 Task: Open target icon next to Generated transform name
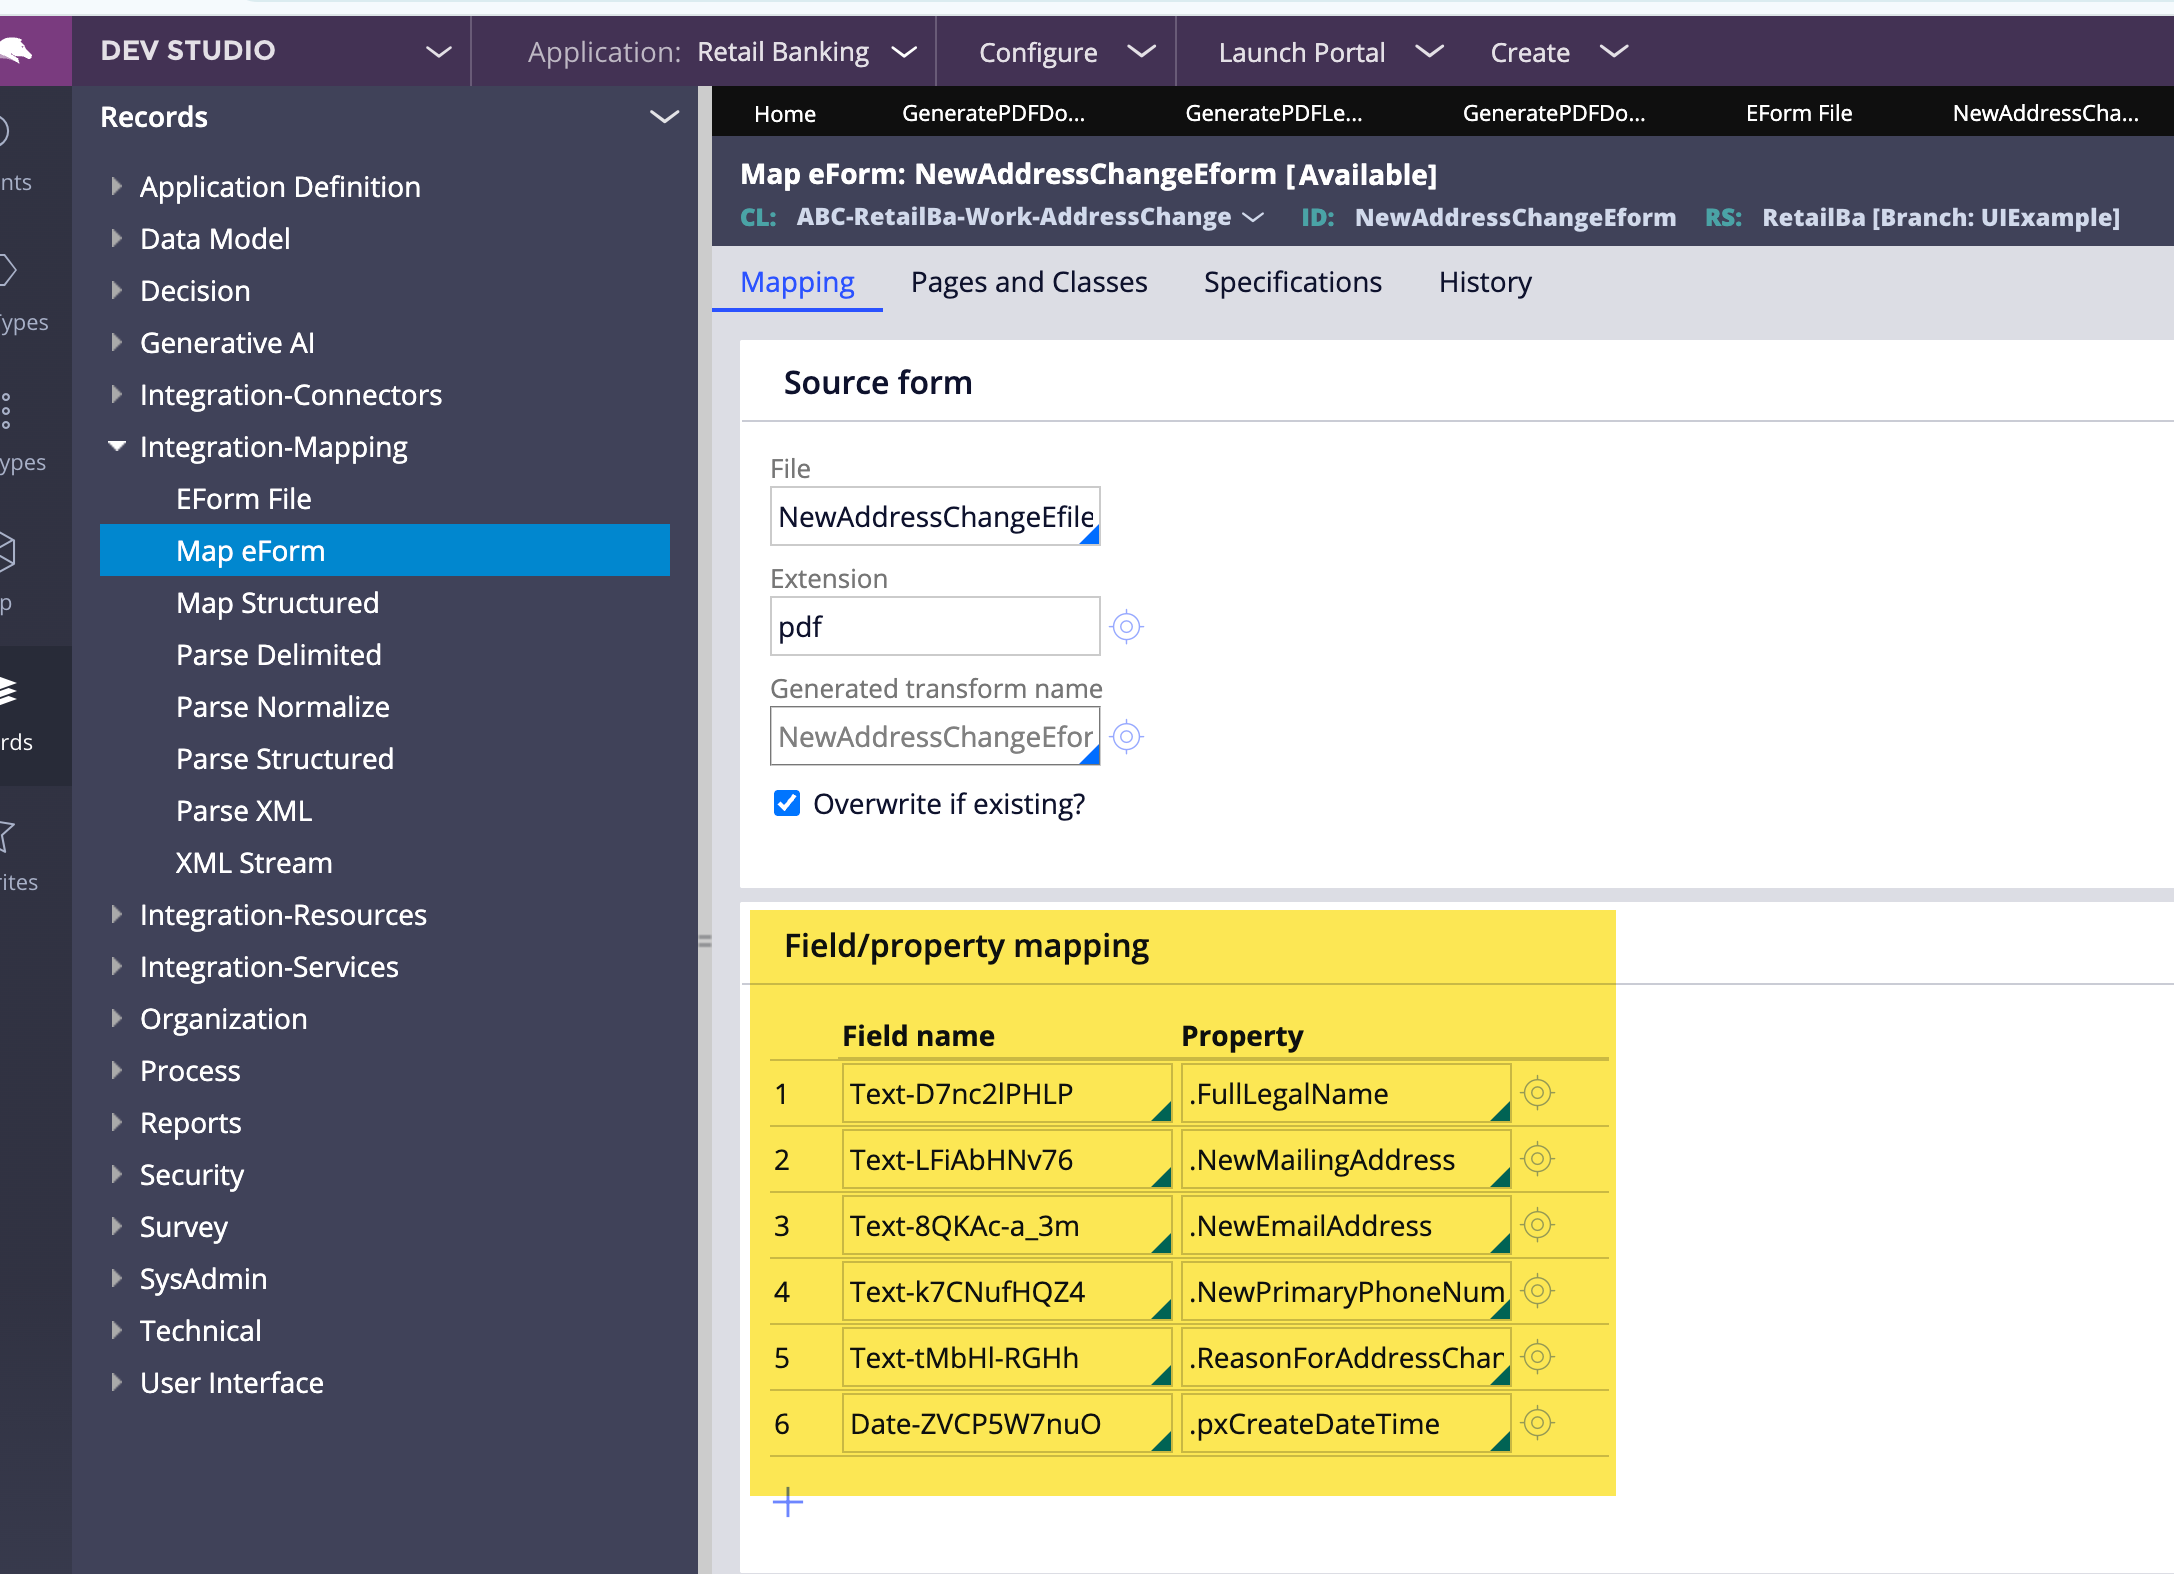1127,737
